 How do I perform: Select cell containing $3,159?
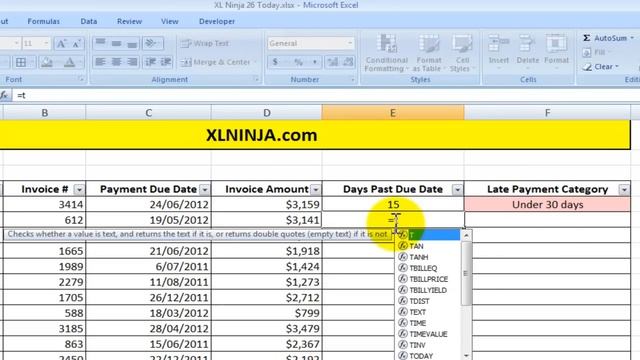[267, 204]
